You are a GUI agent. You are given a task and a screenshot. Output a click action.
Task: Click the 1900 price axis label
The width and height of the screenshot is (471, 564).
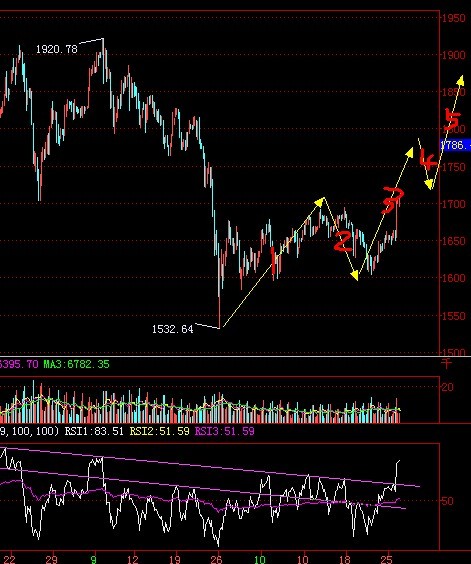(454, 55)
